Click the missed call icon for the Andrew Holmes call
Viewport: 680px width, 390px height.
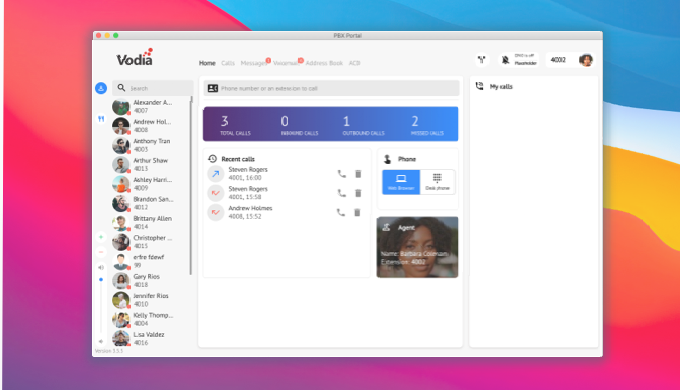coord(216,213)
